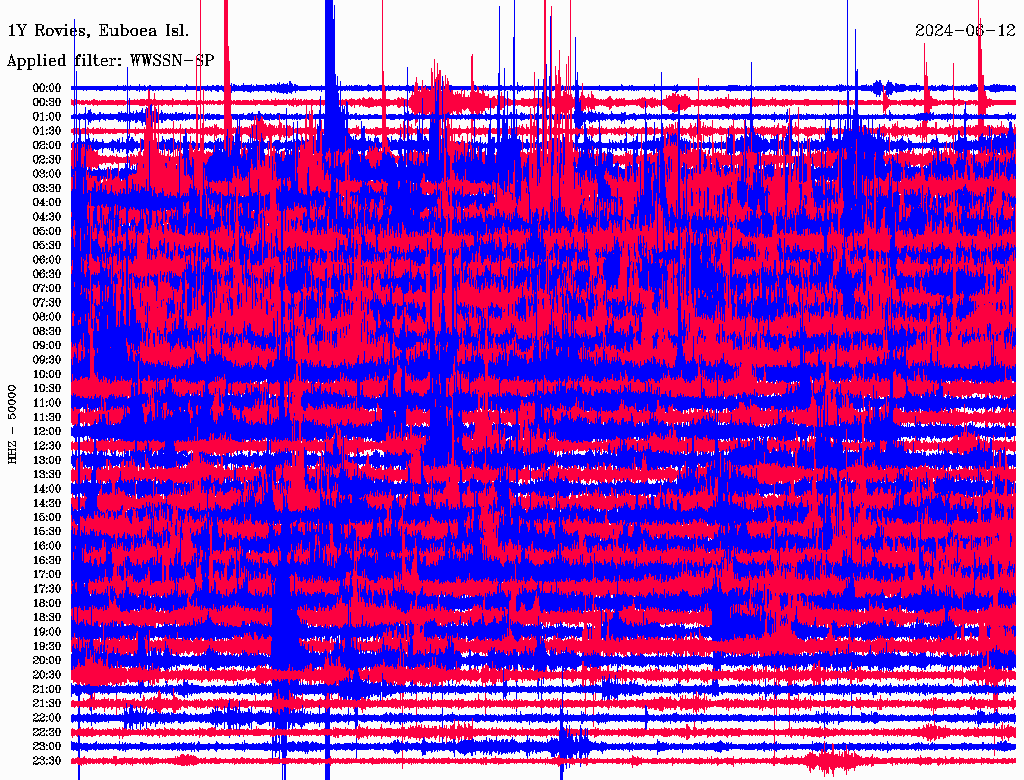Select the 07:00 time row label
Screen dimensions: 1024x780
[x=47, y=288]
